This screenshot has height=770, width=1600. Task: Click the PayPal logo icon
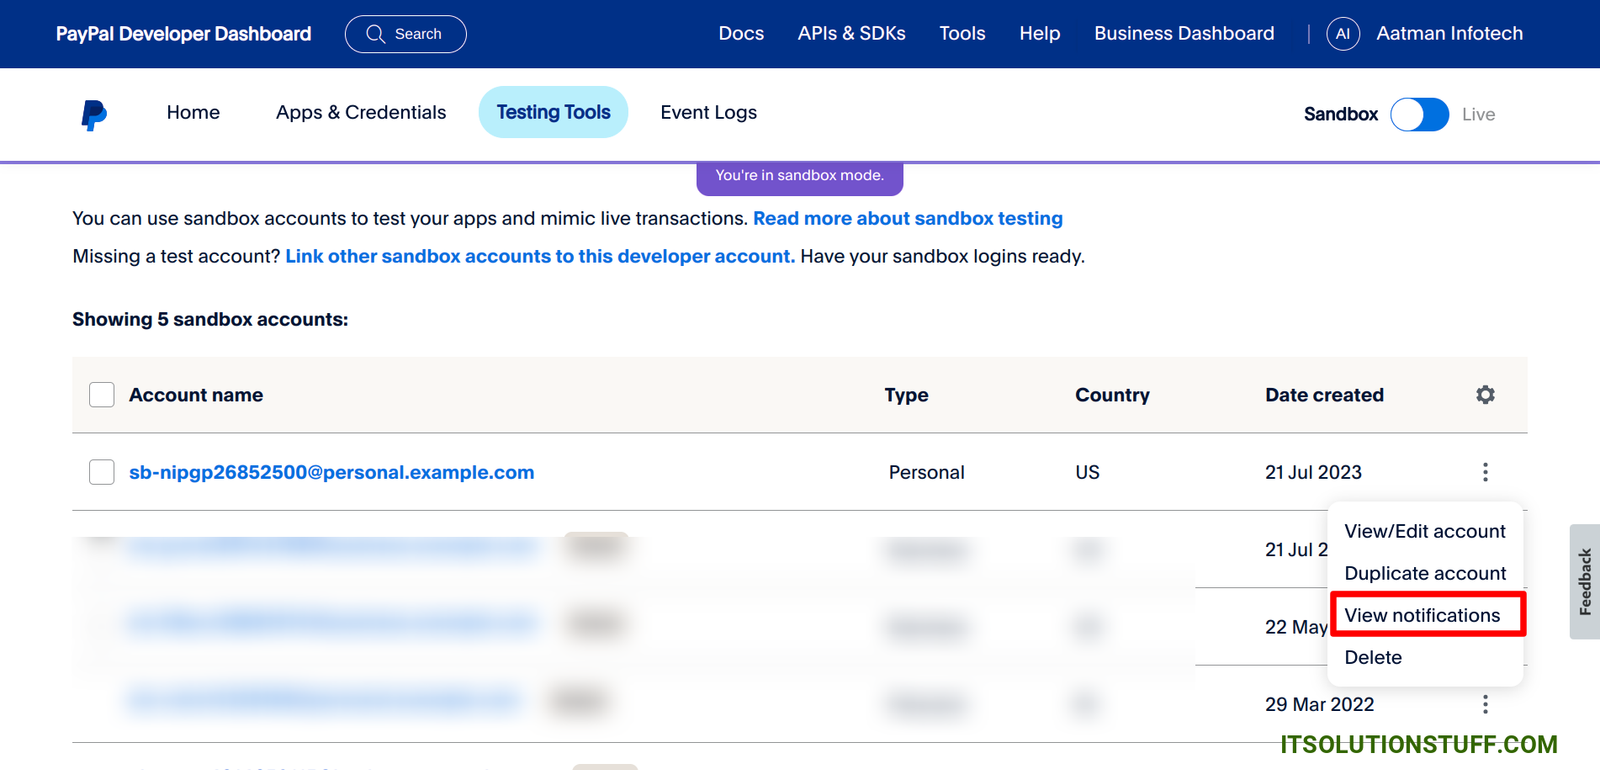coord(94,115)
